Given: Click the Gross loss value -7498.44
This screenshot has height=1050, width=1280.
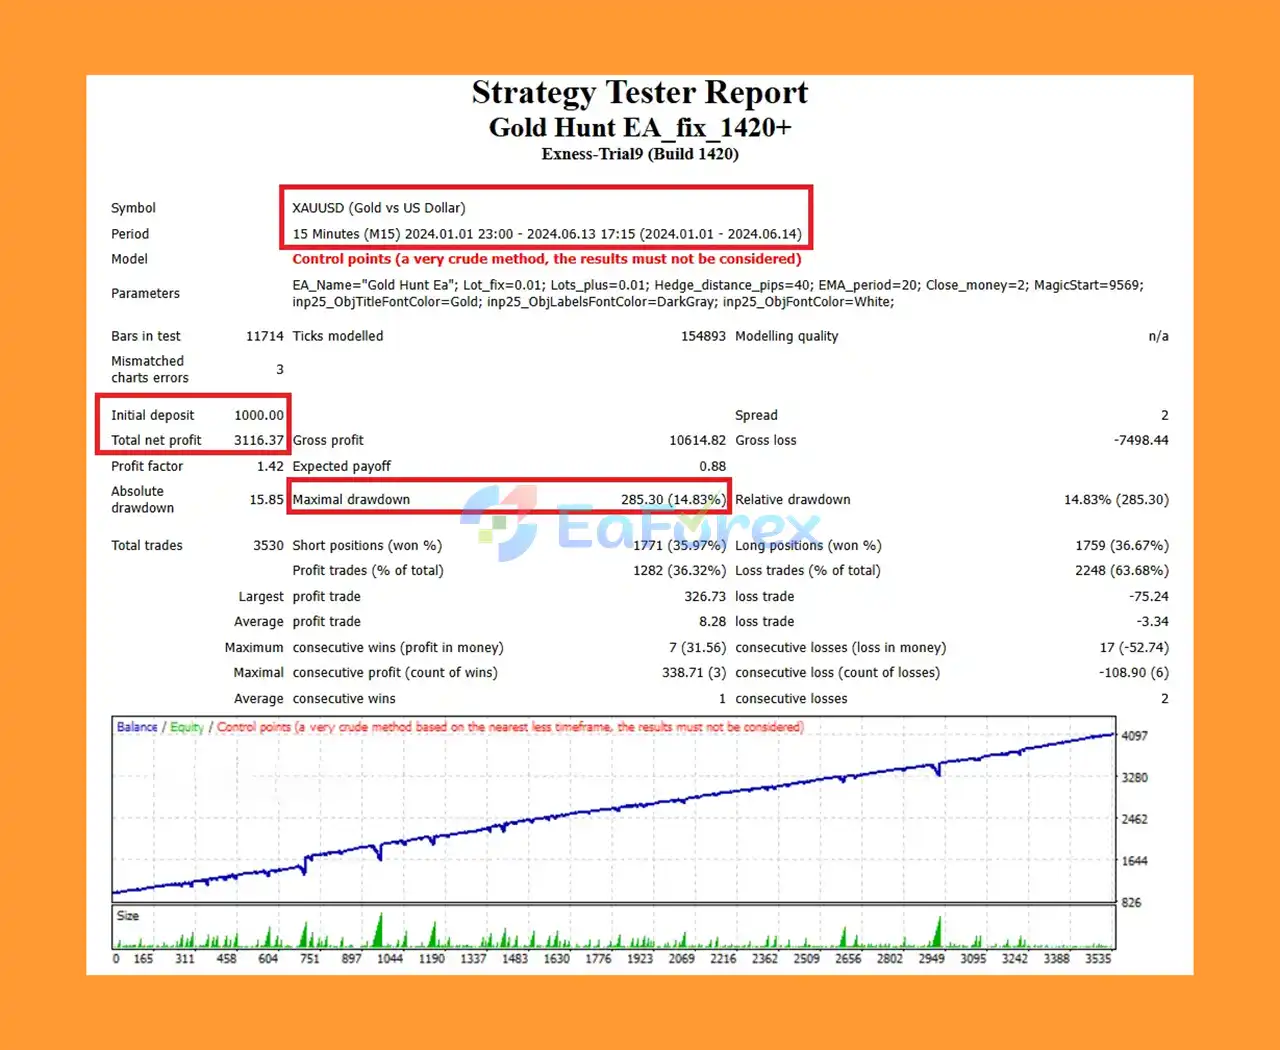Looking at the screenshot, I should click(x=1141, y=440).
